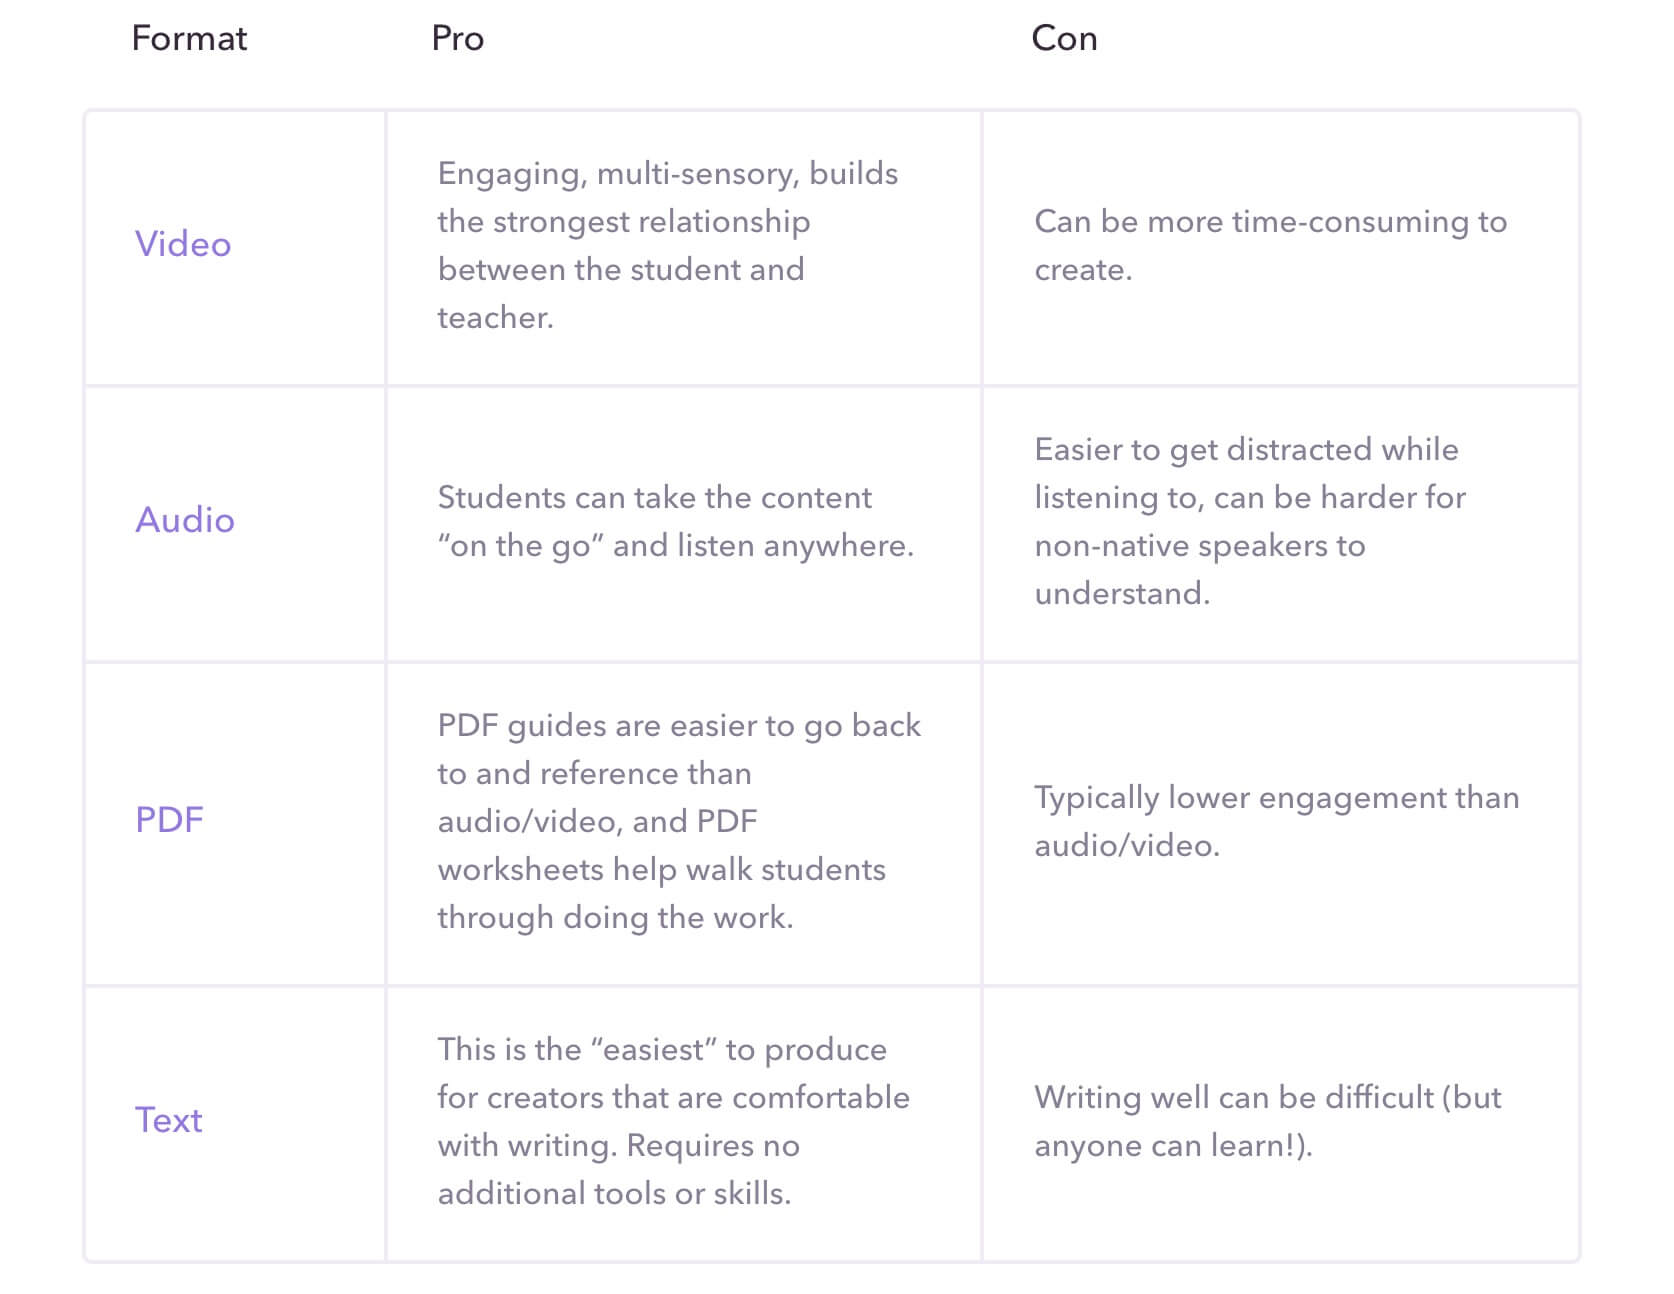Click the text 'anyone can learn!)'
The height and width of the screenshot is (1294, 1674).
coord(1172,1146)
